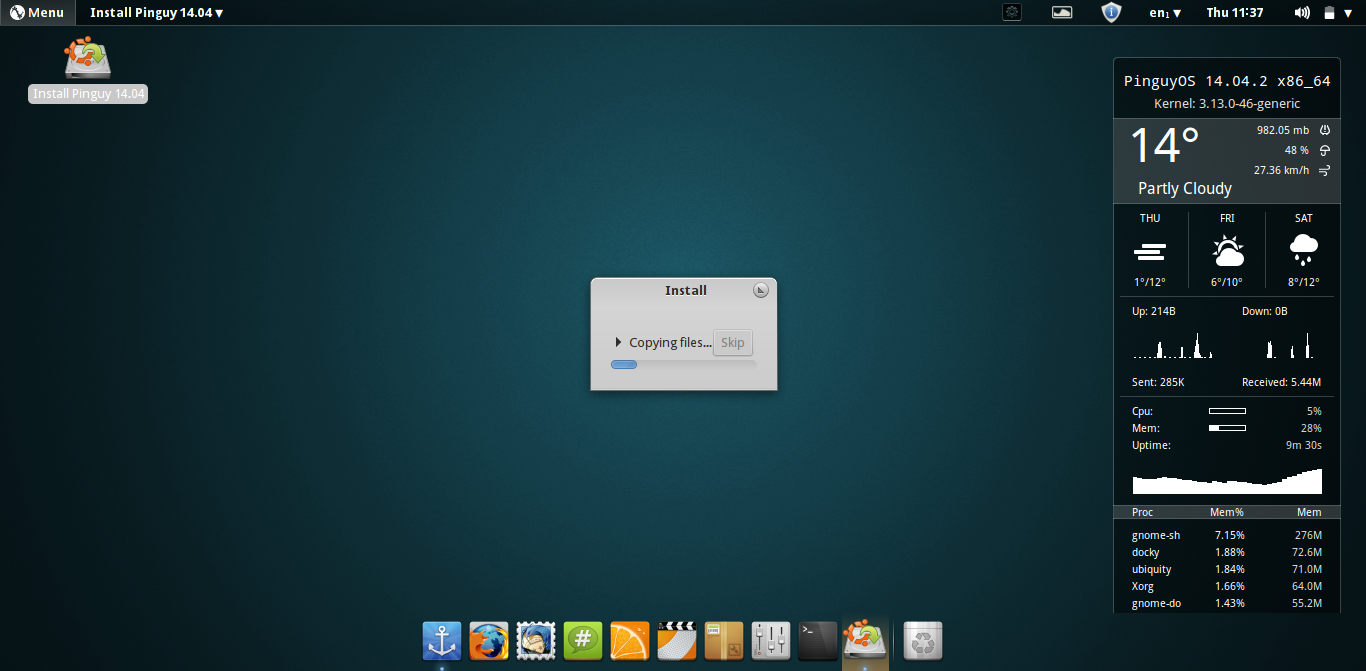The width and height of the screenshot is (1366, 671).
Task: Open Thunderbird mail from the dock
Action: 536,640
